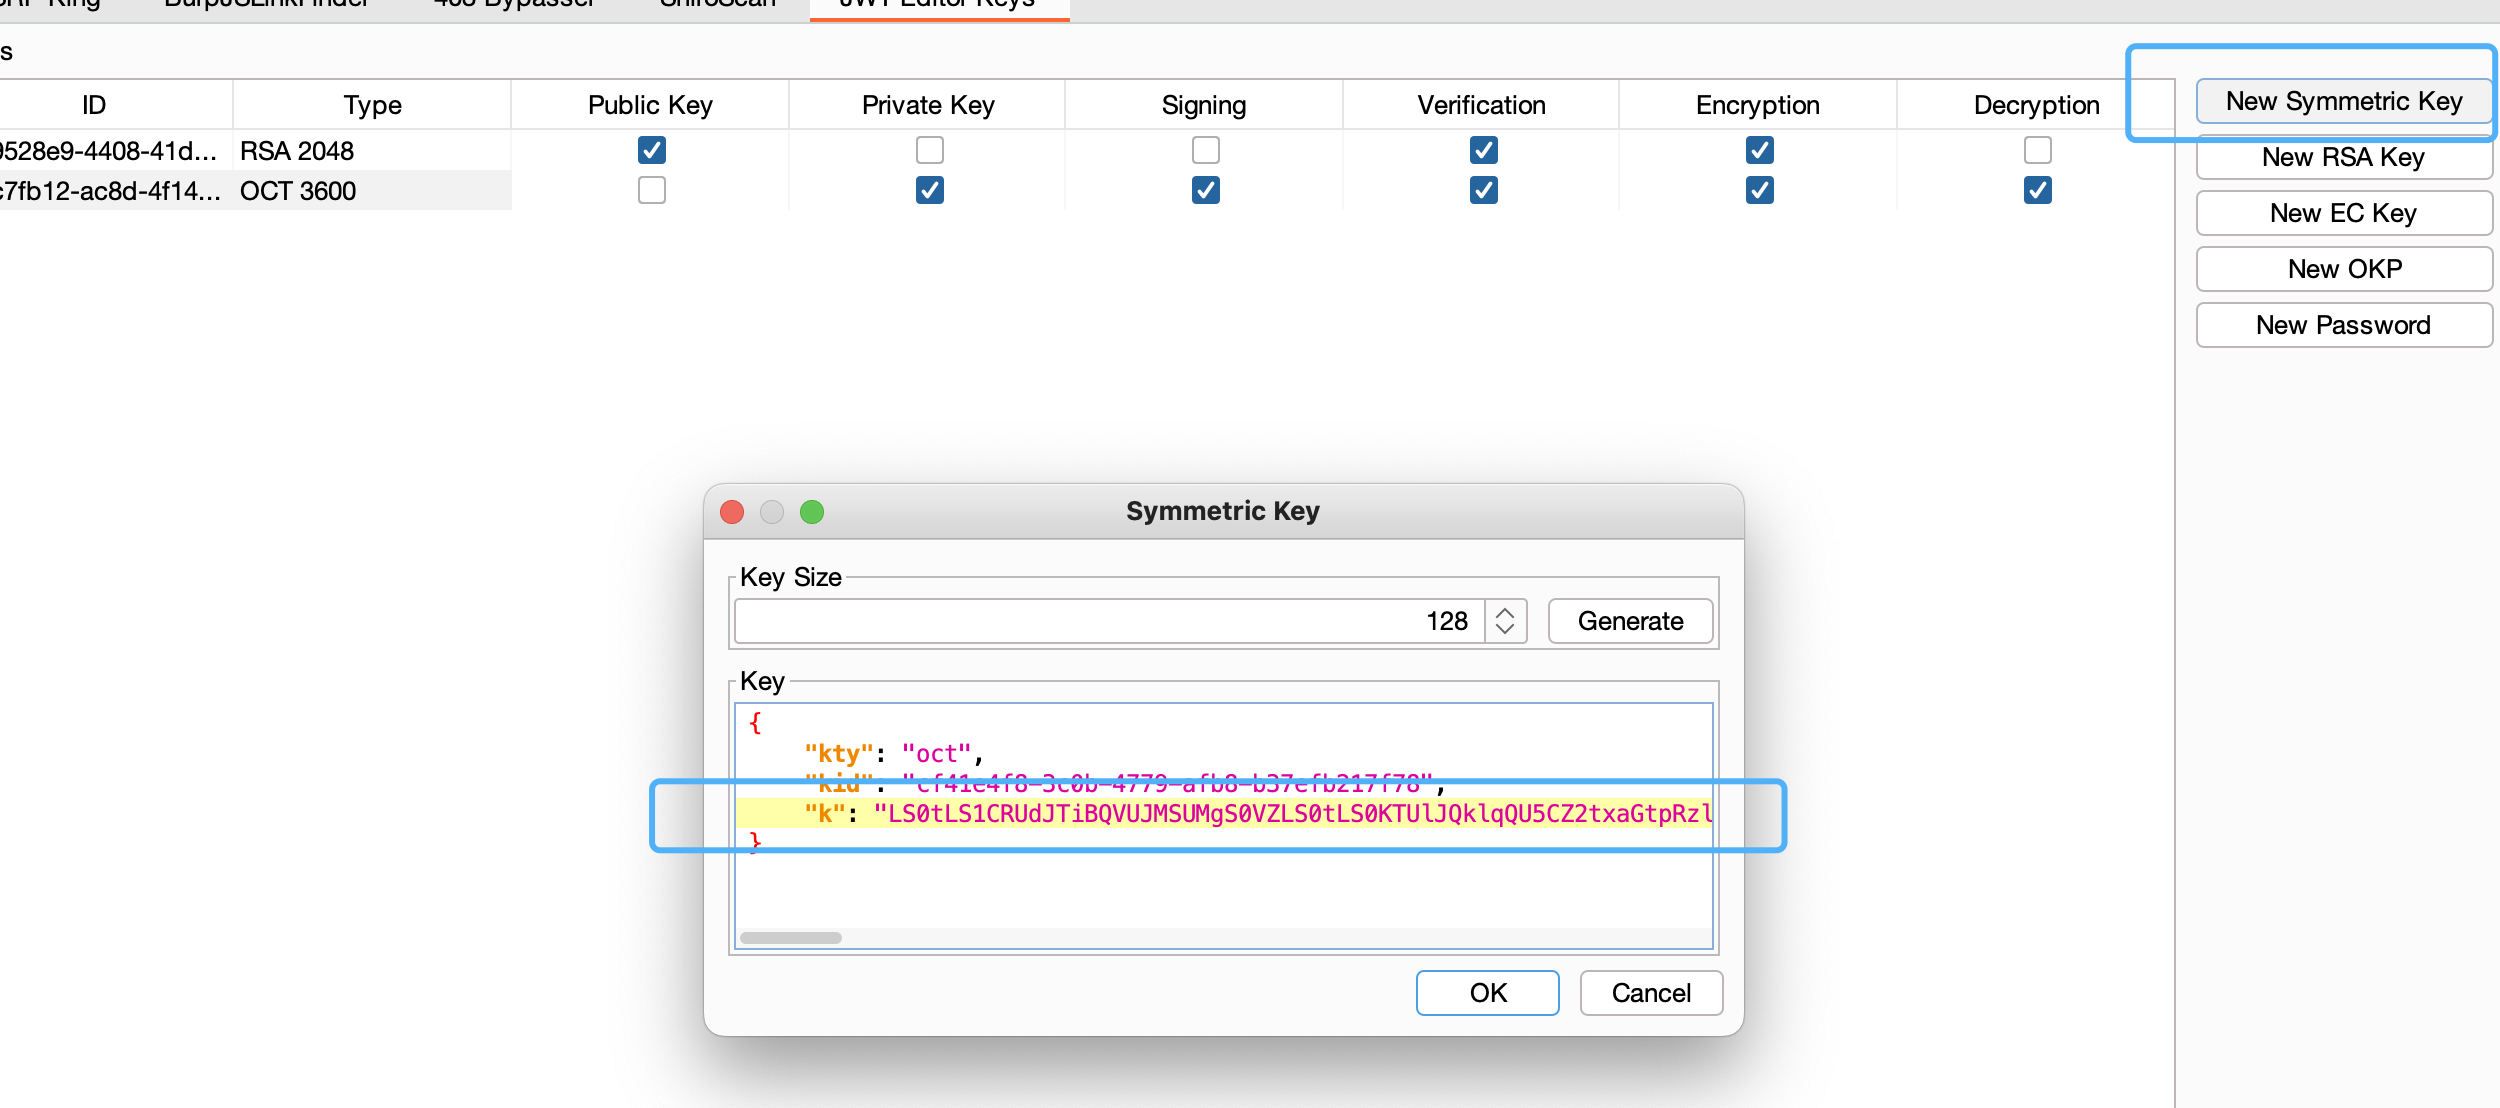This screenshot has width=2500, height=1108.
Task: Click the New RSA Key button
Action: tap(2343, 157)
